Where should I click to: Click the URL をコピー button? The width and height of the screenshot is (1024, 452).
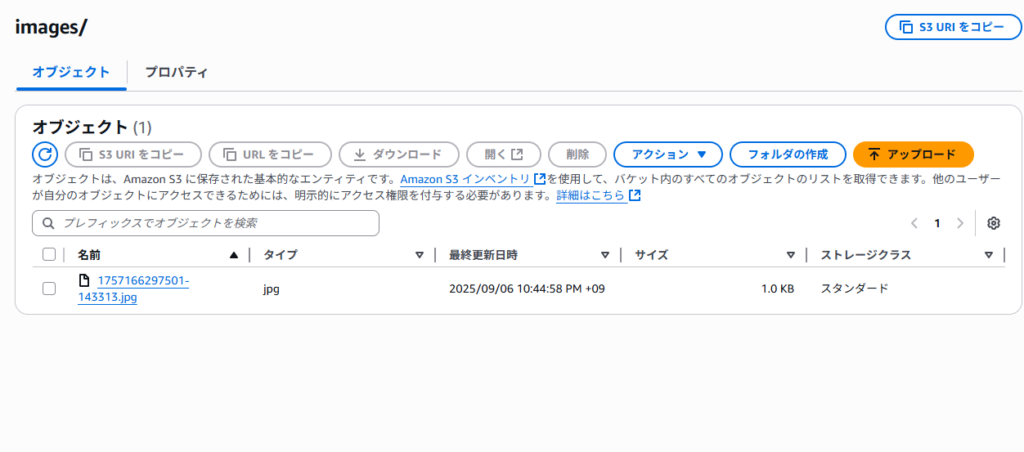click(x=270, y=154)
